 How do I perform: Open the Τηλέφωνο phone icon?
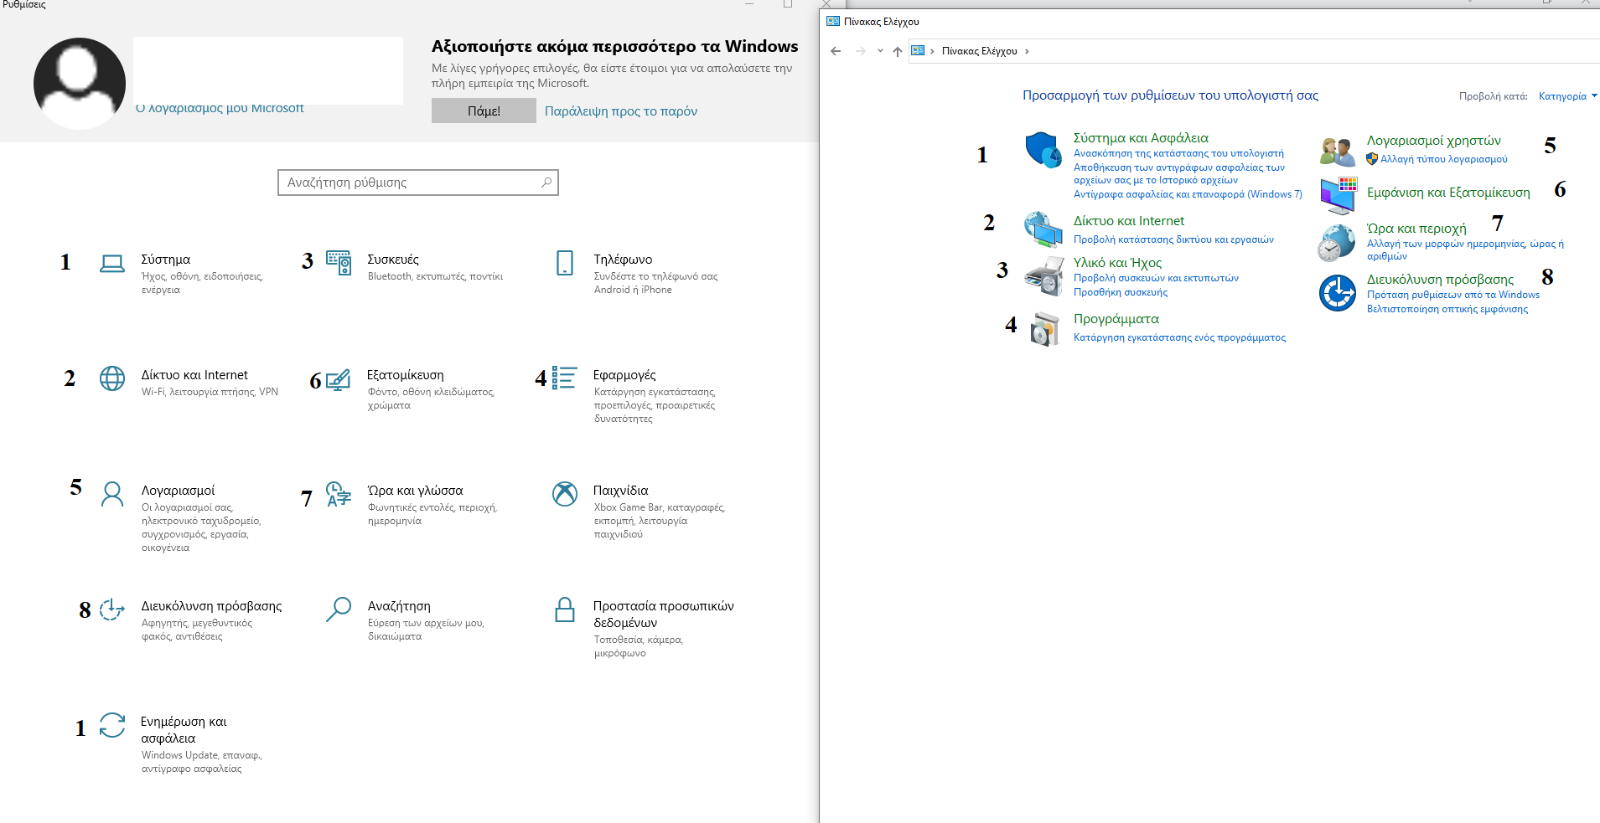tap(565, 263)
